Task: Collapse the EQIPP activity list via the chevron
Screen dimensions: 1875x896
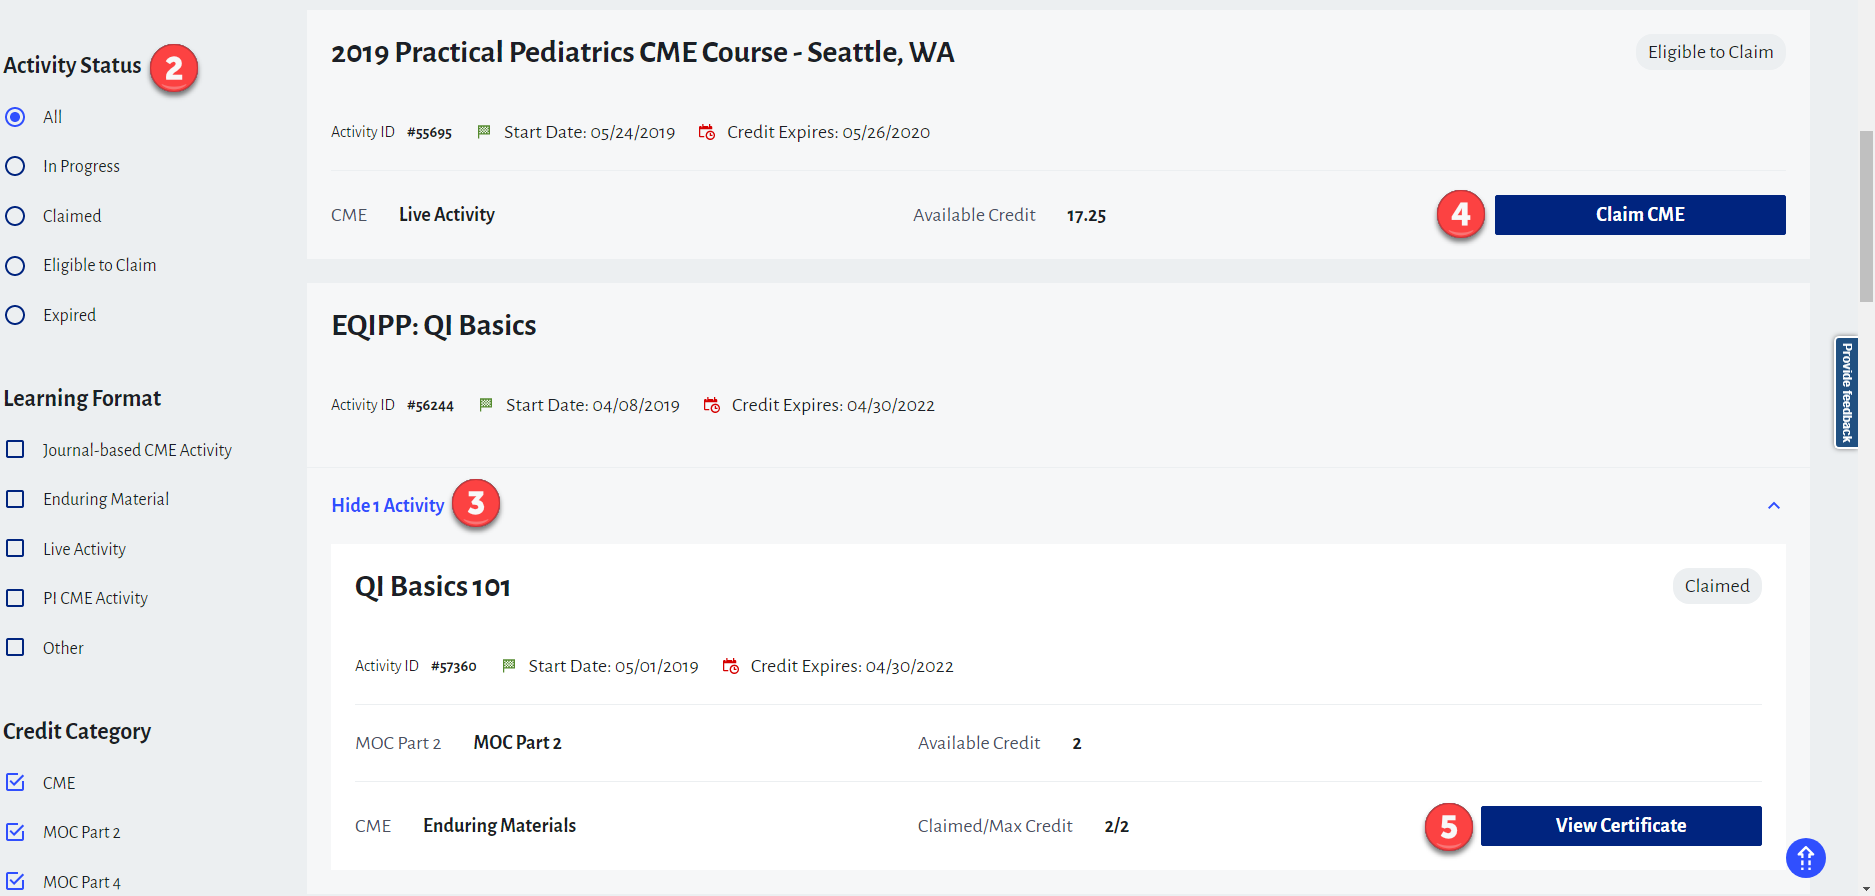Action: 1773,506
